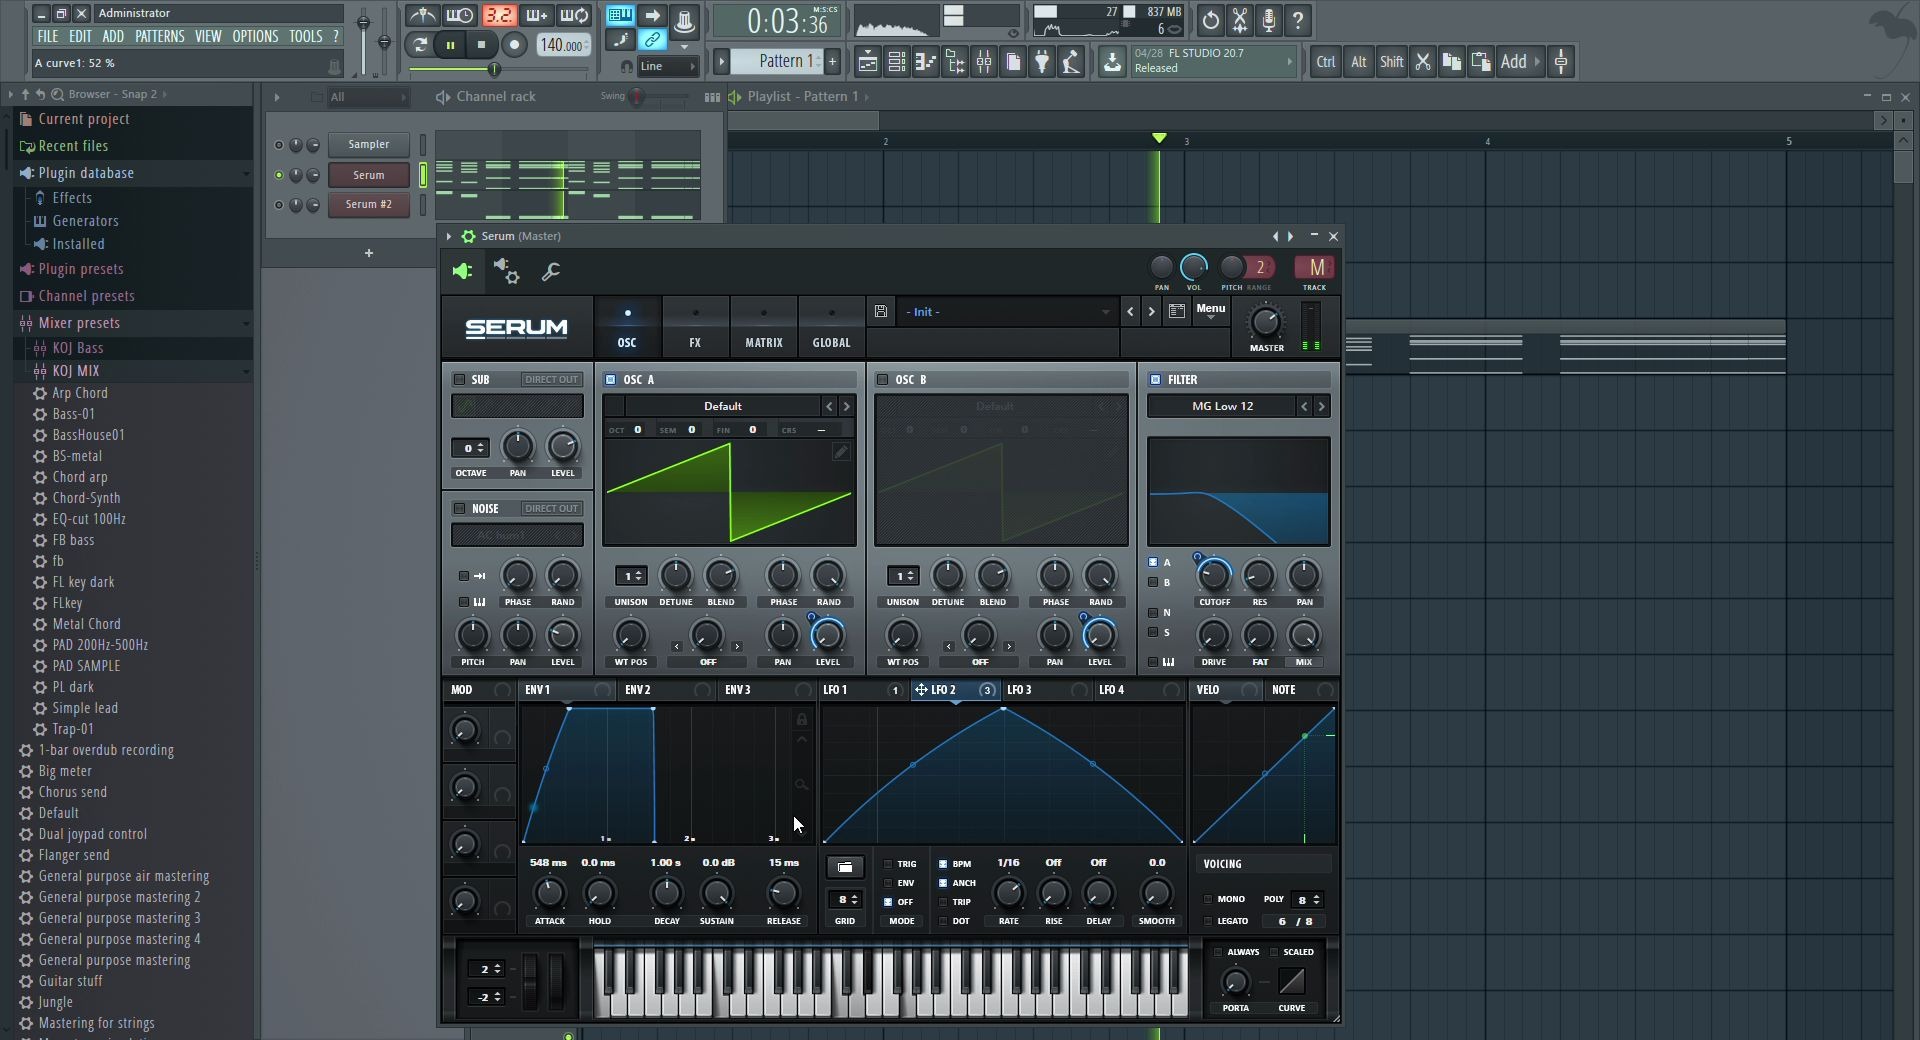
Task: Open the help question mark icon
Action: tap(1298, 20)
